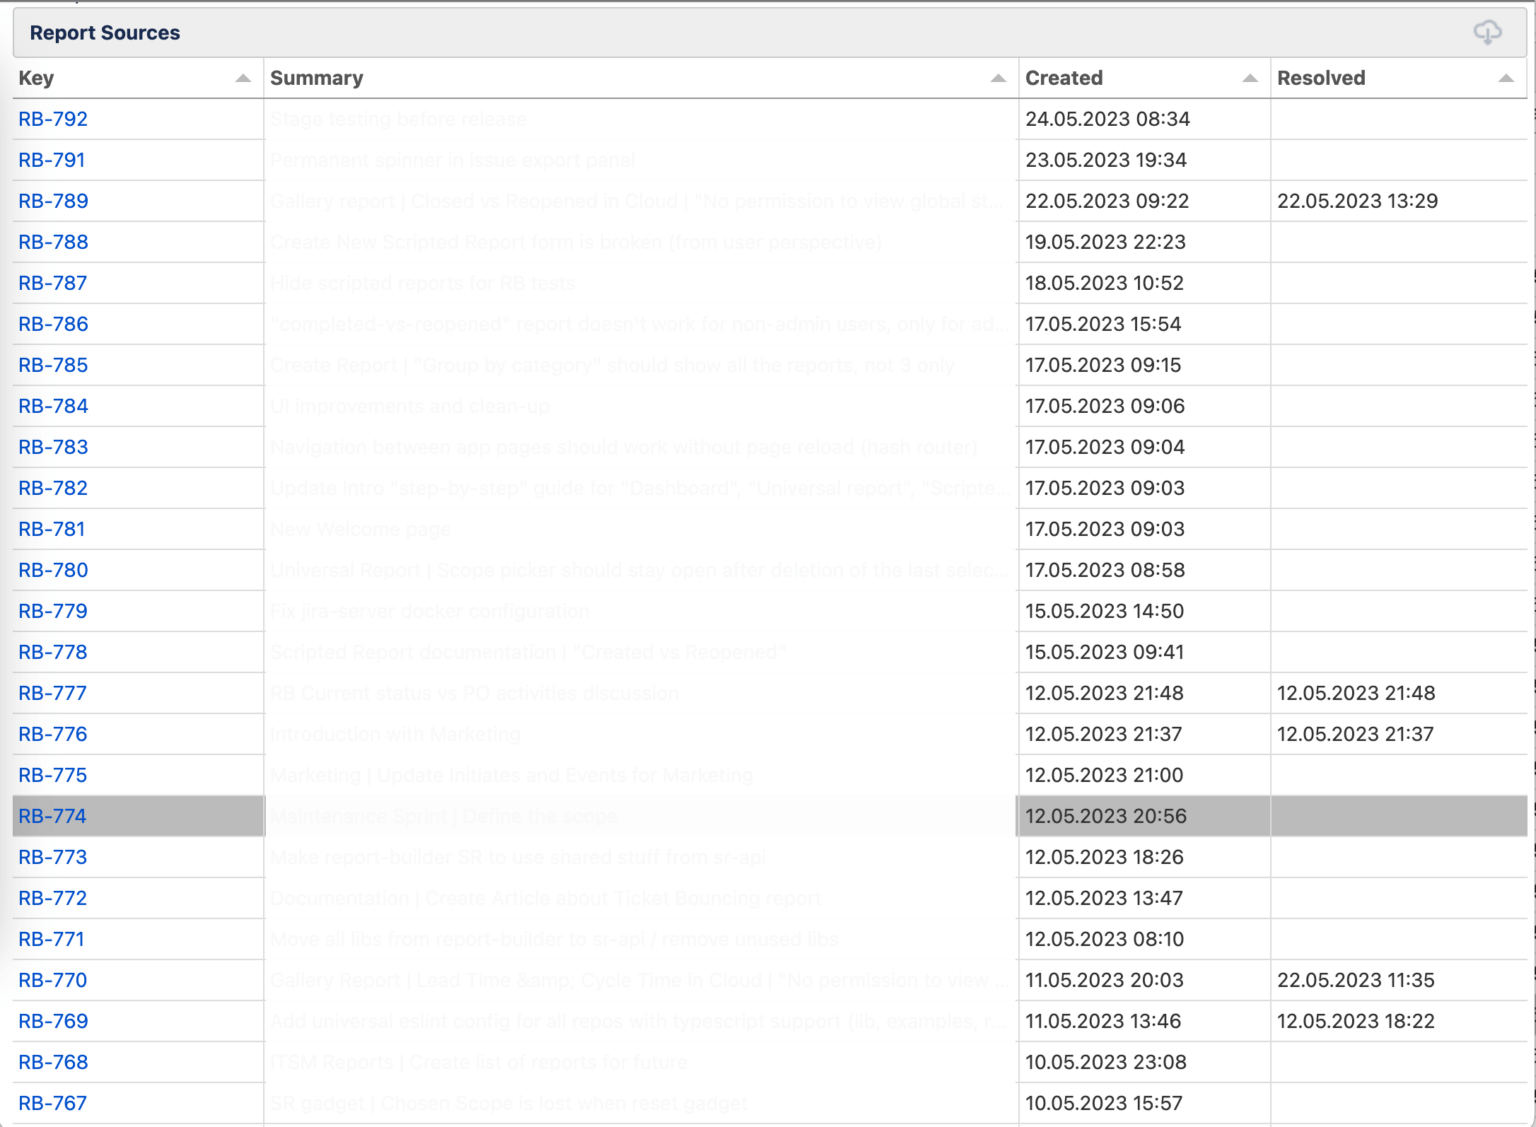The height and width of the screenshot is (1127, 1536).
Task: Click the sort arrow on the Key column
Action: 241,76
